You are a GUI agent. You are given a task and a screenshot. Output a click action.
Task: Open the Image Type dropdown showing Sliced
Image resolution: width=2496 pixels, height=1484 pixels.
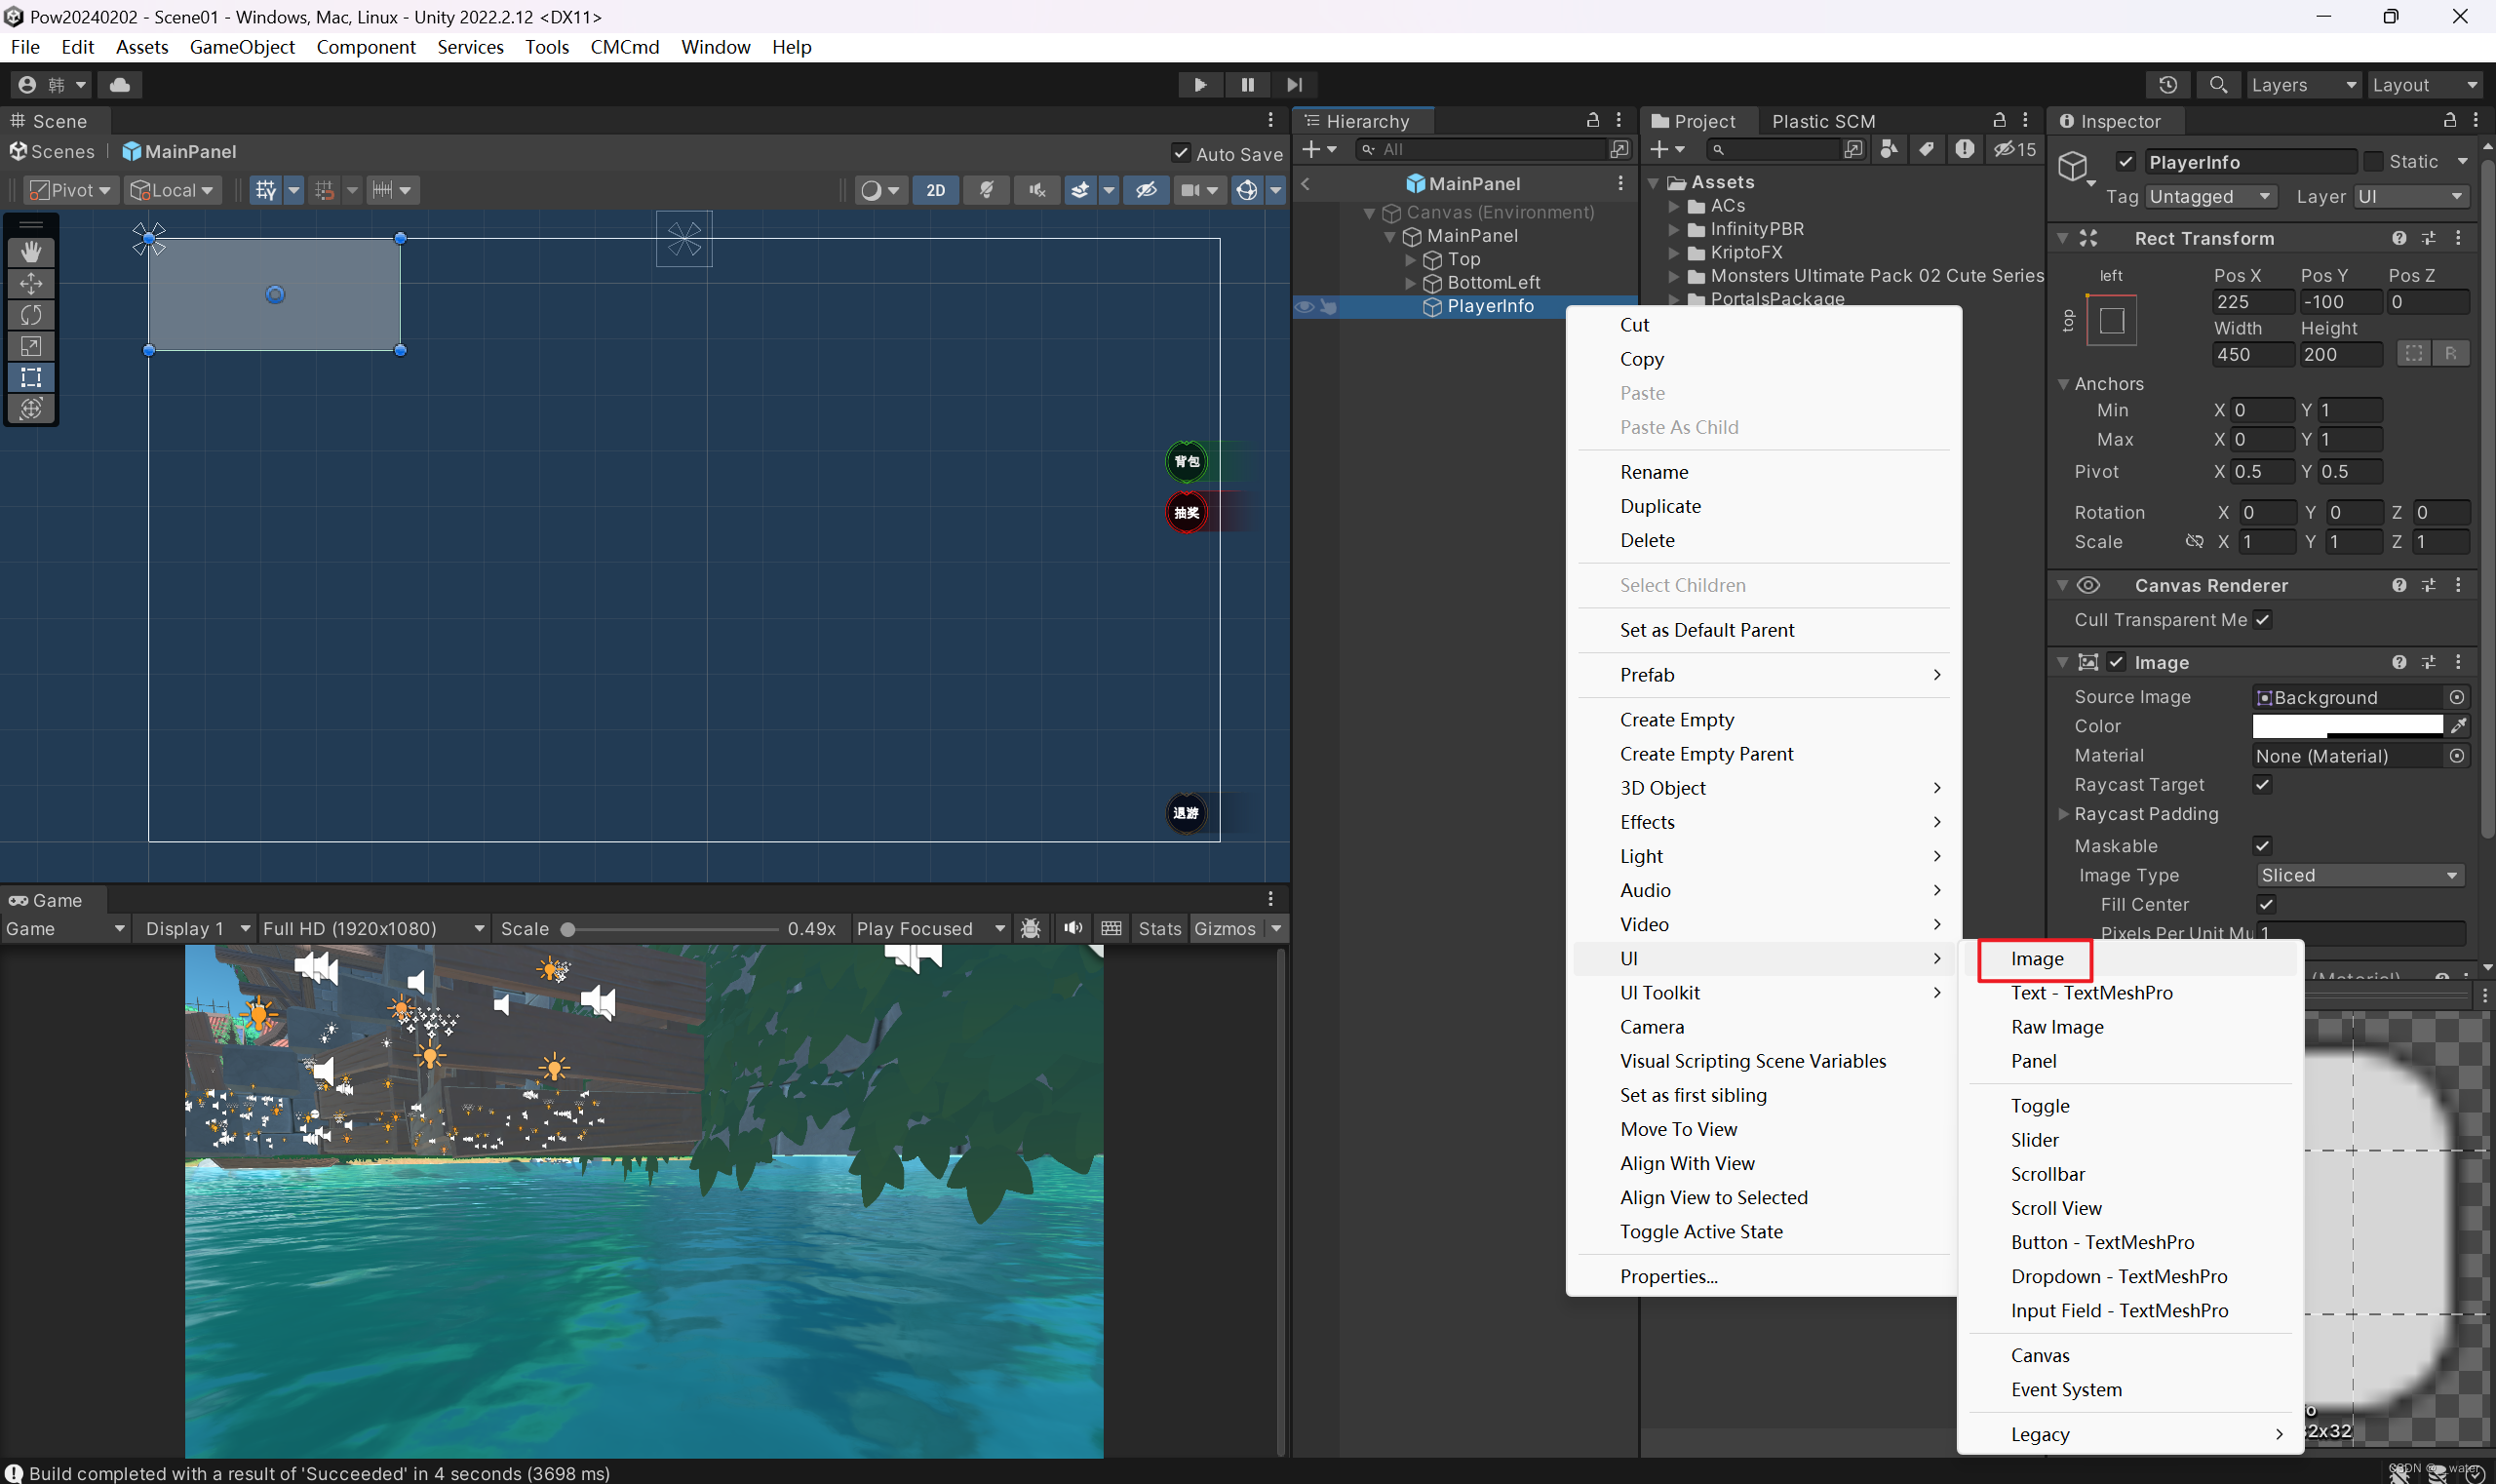pos(2358,875)
